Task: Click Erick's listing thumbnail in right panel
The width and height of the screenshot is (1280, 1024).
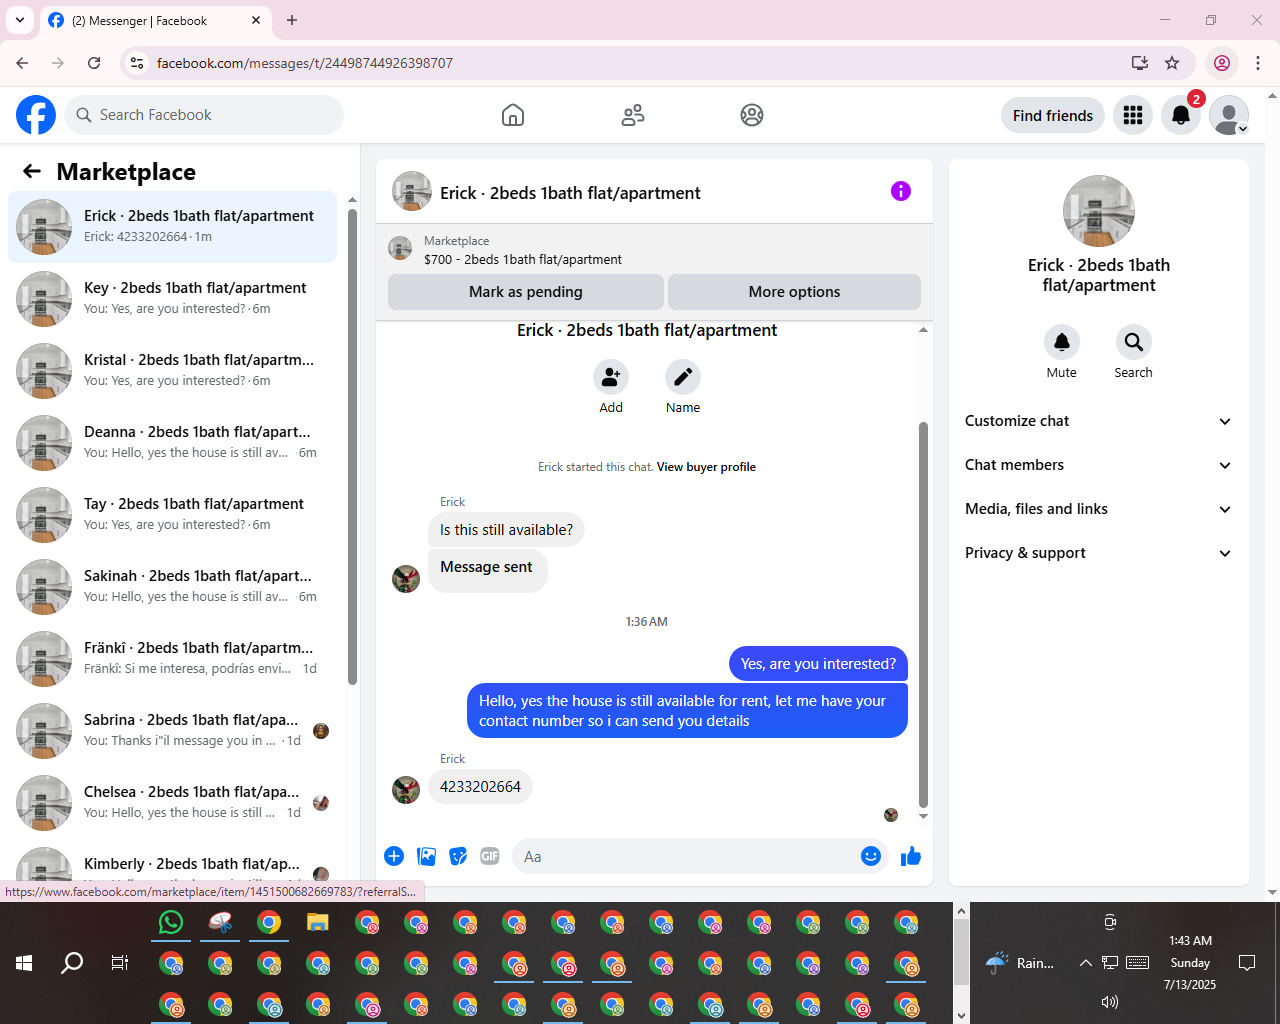Action: click(x=1099, y=211)
